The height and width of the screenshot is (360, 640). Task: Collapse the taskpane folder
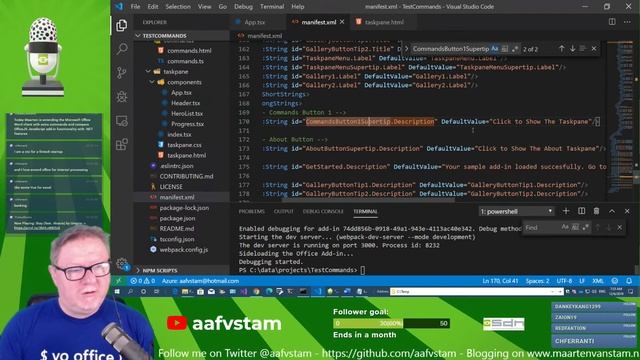148,71
